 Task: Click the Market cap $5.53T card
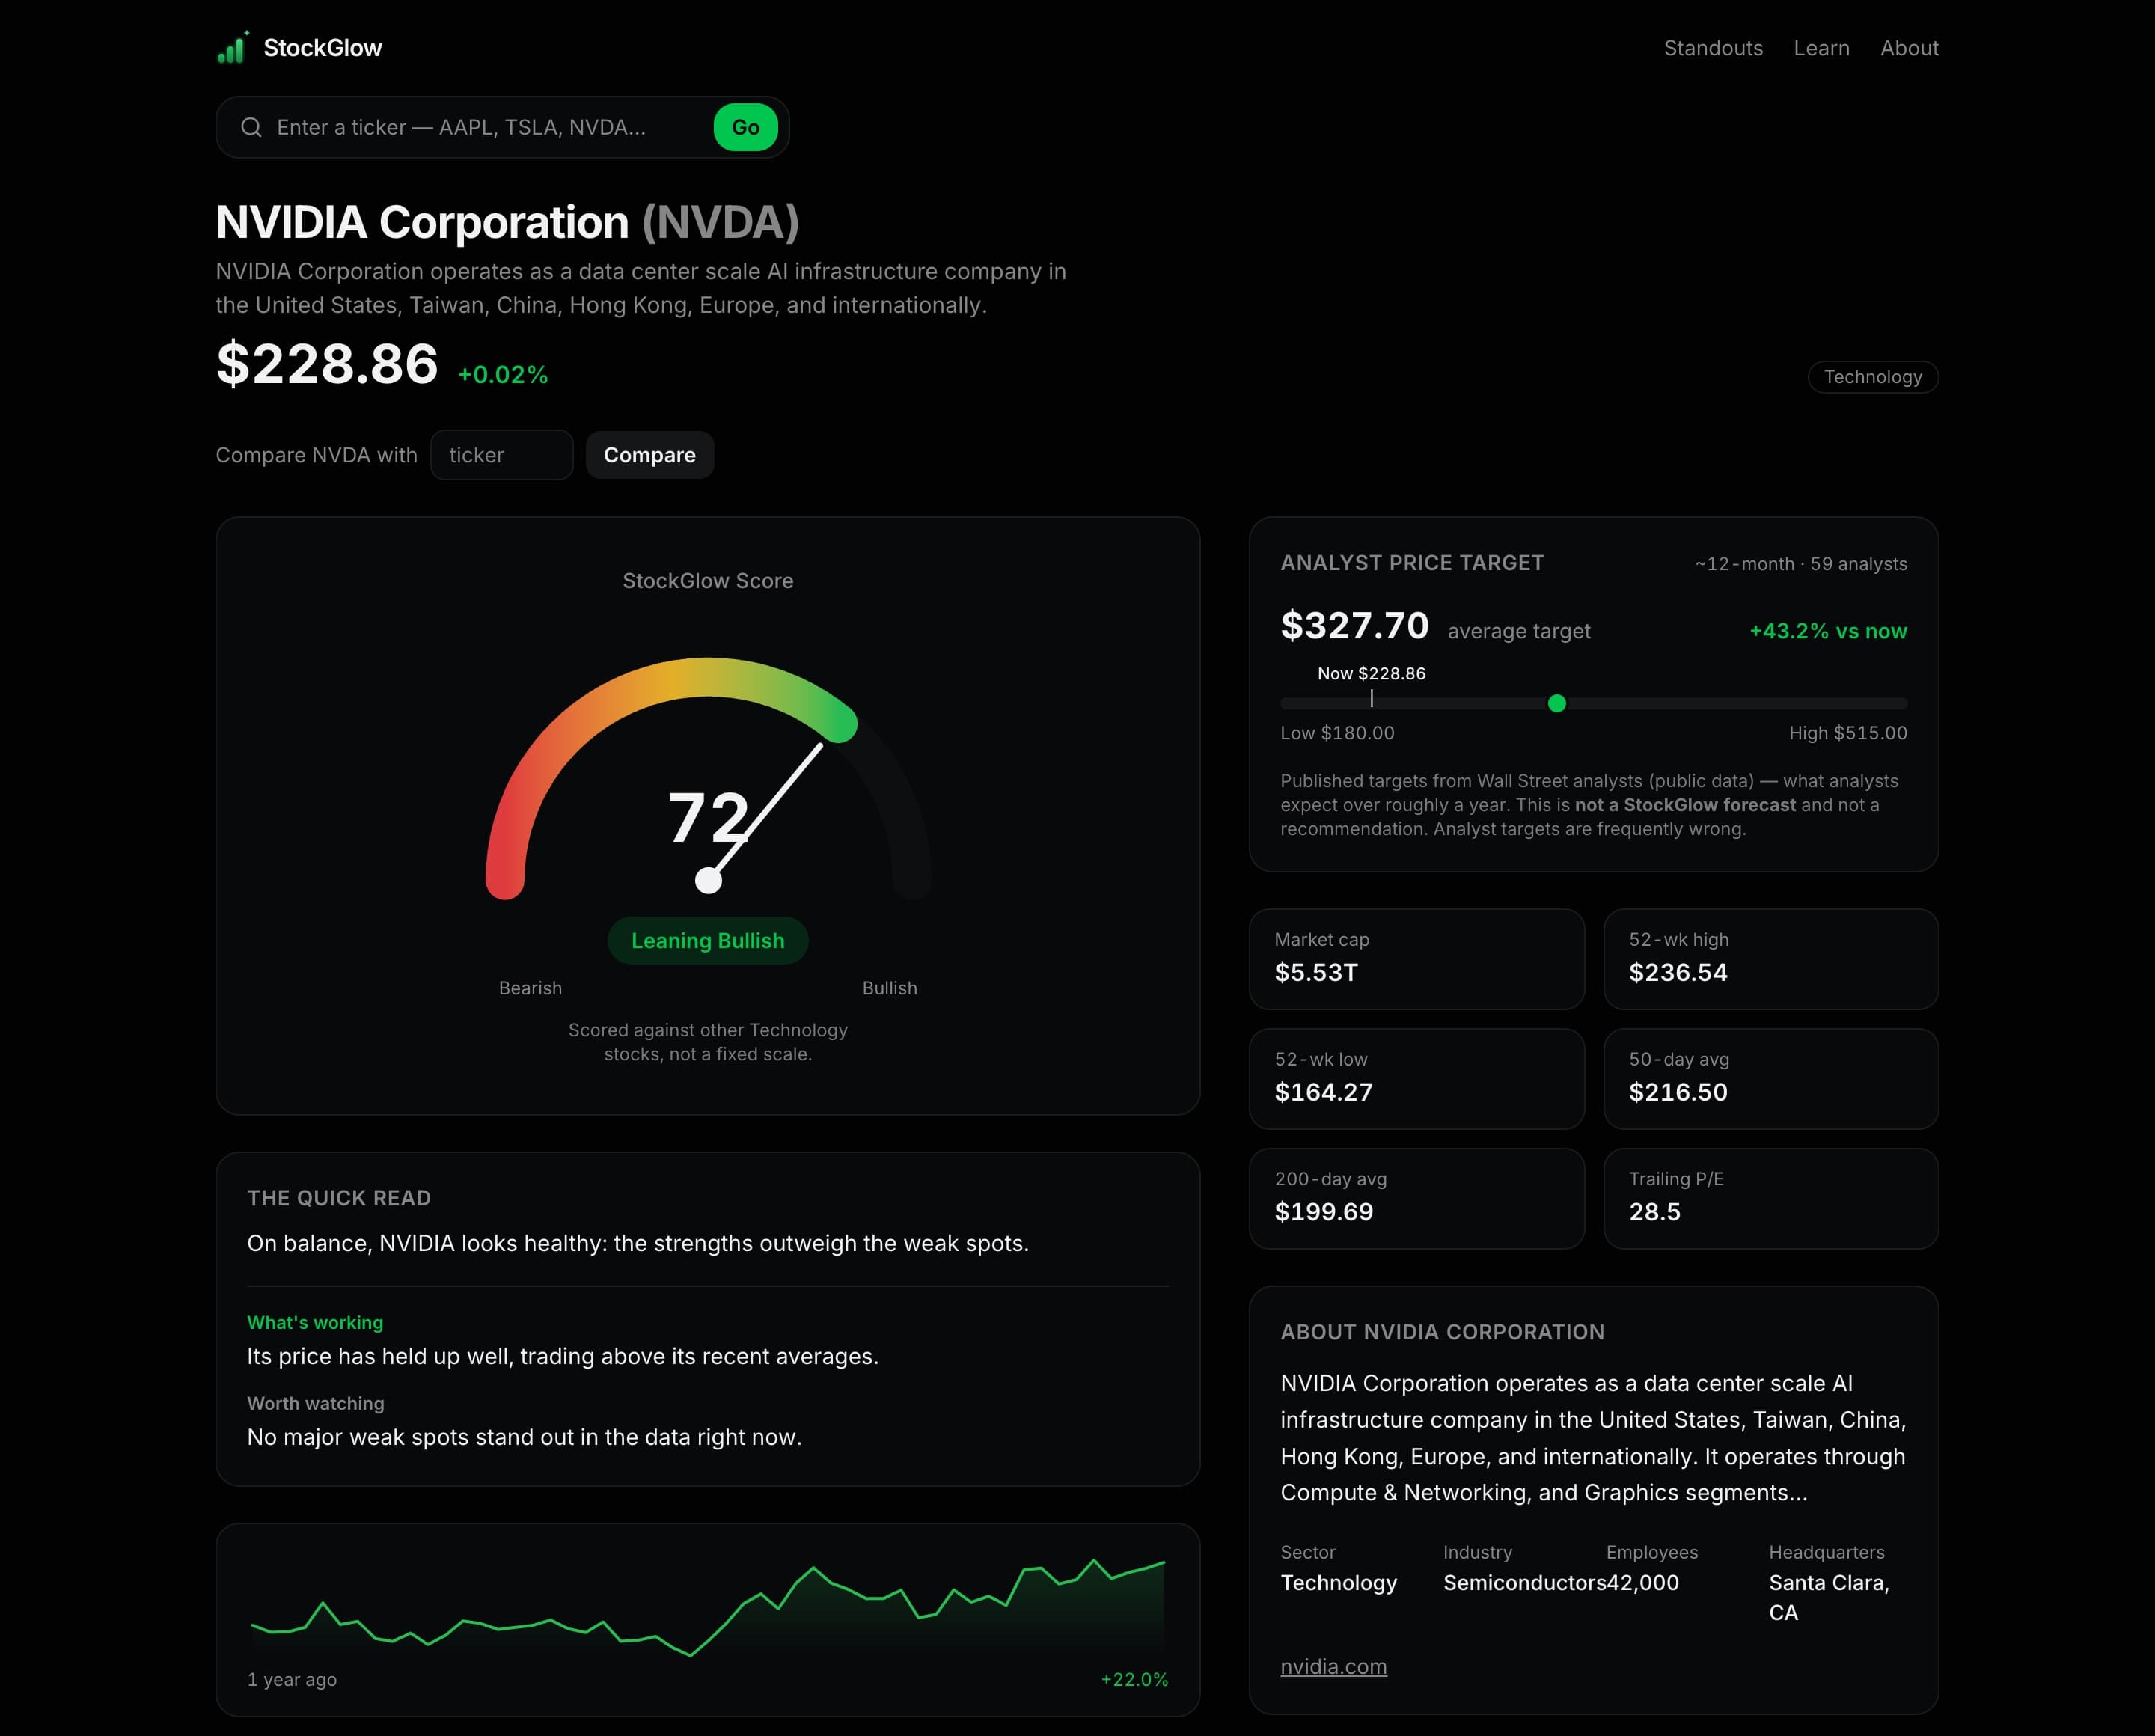coord(1416,959)
